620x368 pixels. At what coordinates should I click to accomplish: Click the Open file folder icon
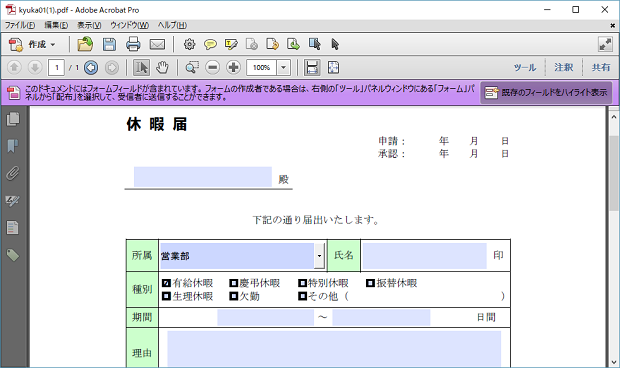[x=85, y=44]
